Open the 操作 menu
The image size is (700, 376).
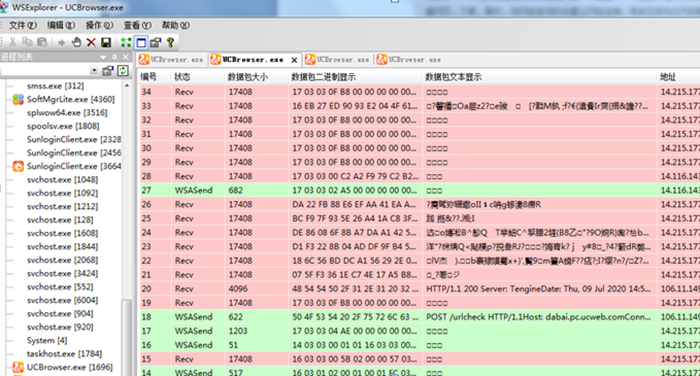point(99,25)
